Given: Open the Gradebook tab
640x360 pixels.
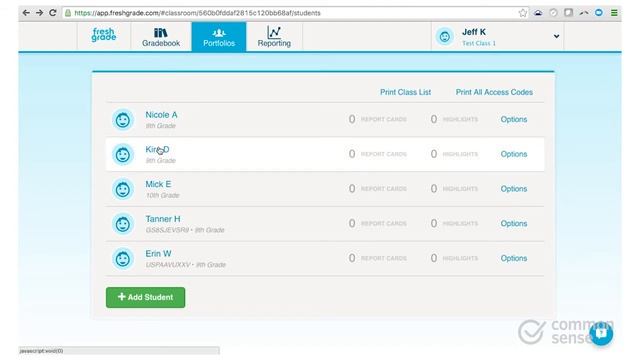Looking at the screenshot, I should 161,37.
